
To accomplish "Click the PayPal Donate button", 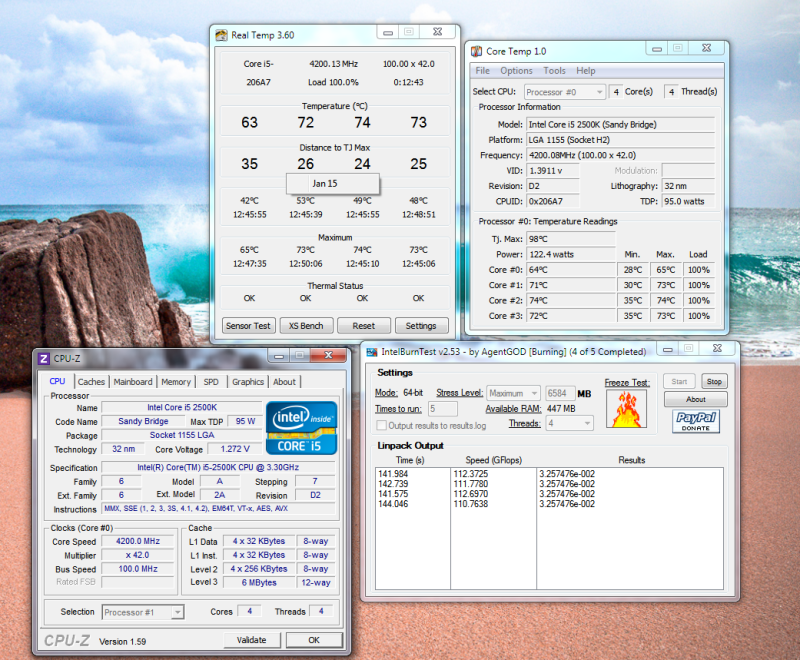I will pos(696,421).
